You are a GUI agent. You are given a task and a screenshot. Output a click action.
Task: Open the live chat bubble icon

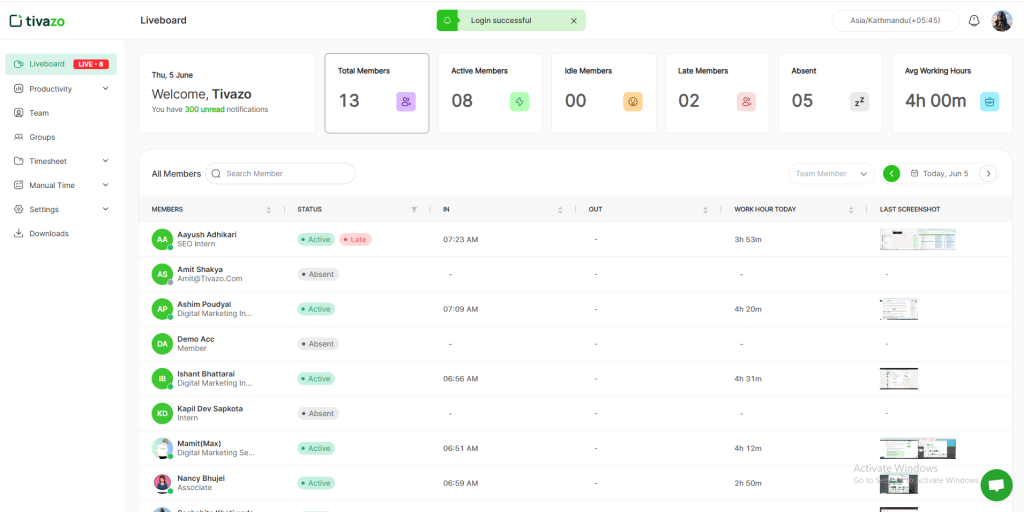point(995,484)
